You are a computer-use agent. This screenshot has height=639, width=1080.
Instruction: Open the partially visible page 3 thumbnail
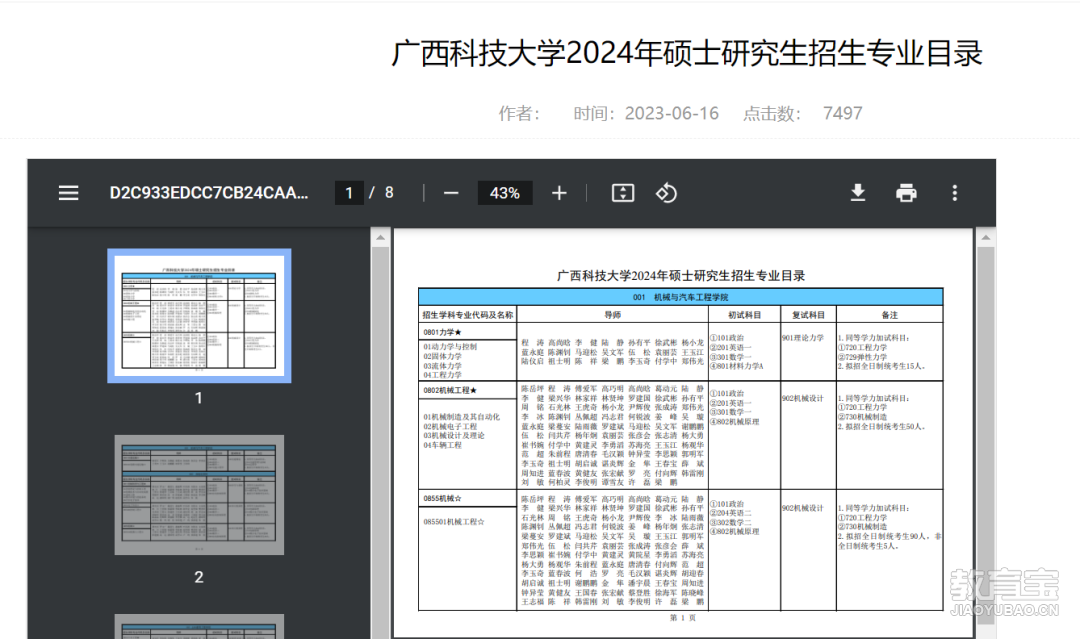click(199, 626)
